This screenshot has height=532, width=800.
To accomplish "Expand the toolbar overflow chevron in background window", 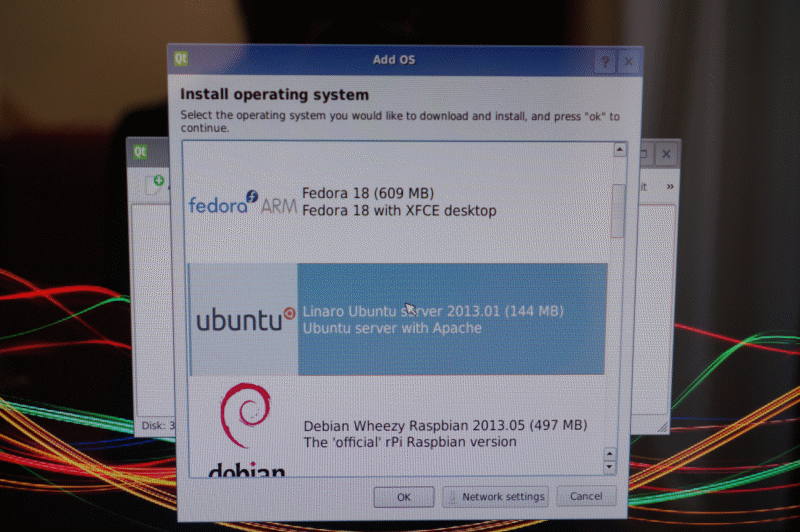I will coord(670,187).
